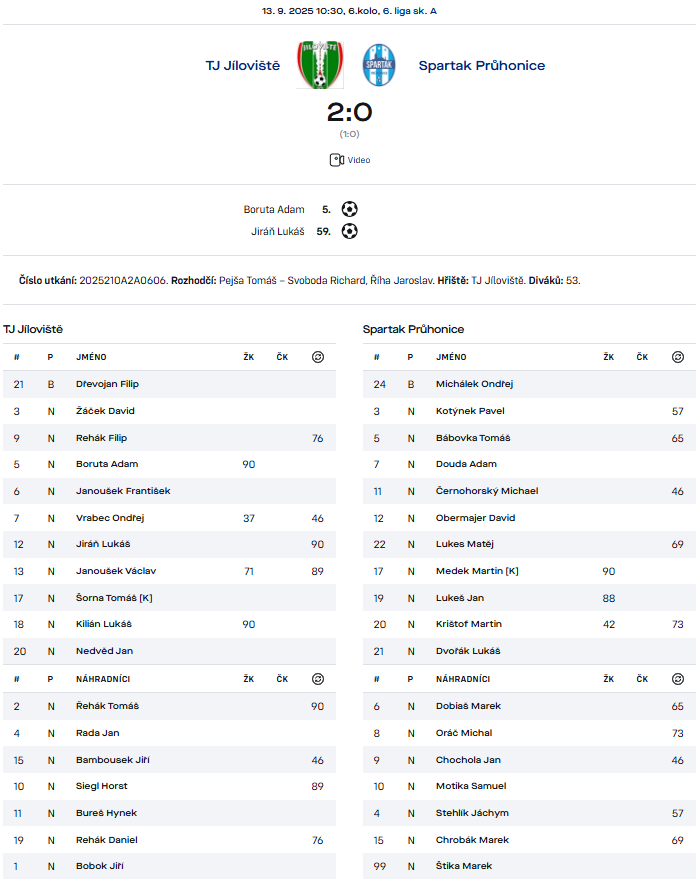Click the goal ball icon beside Jiráň Lukáš

pyautogui.click(x=349, y=231)
